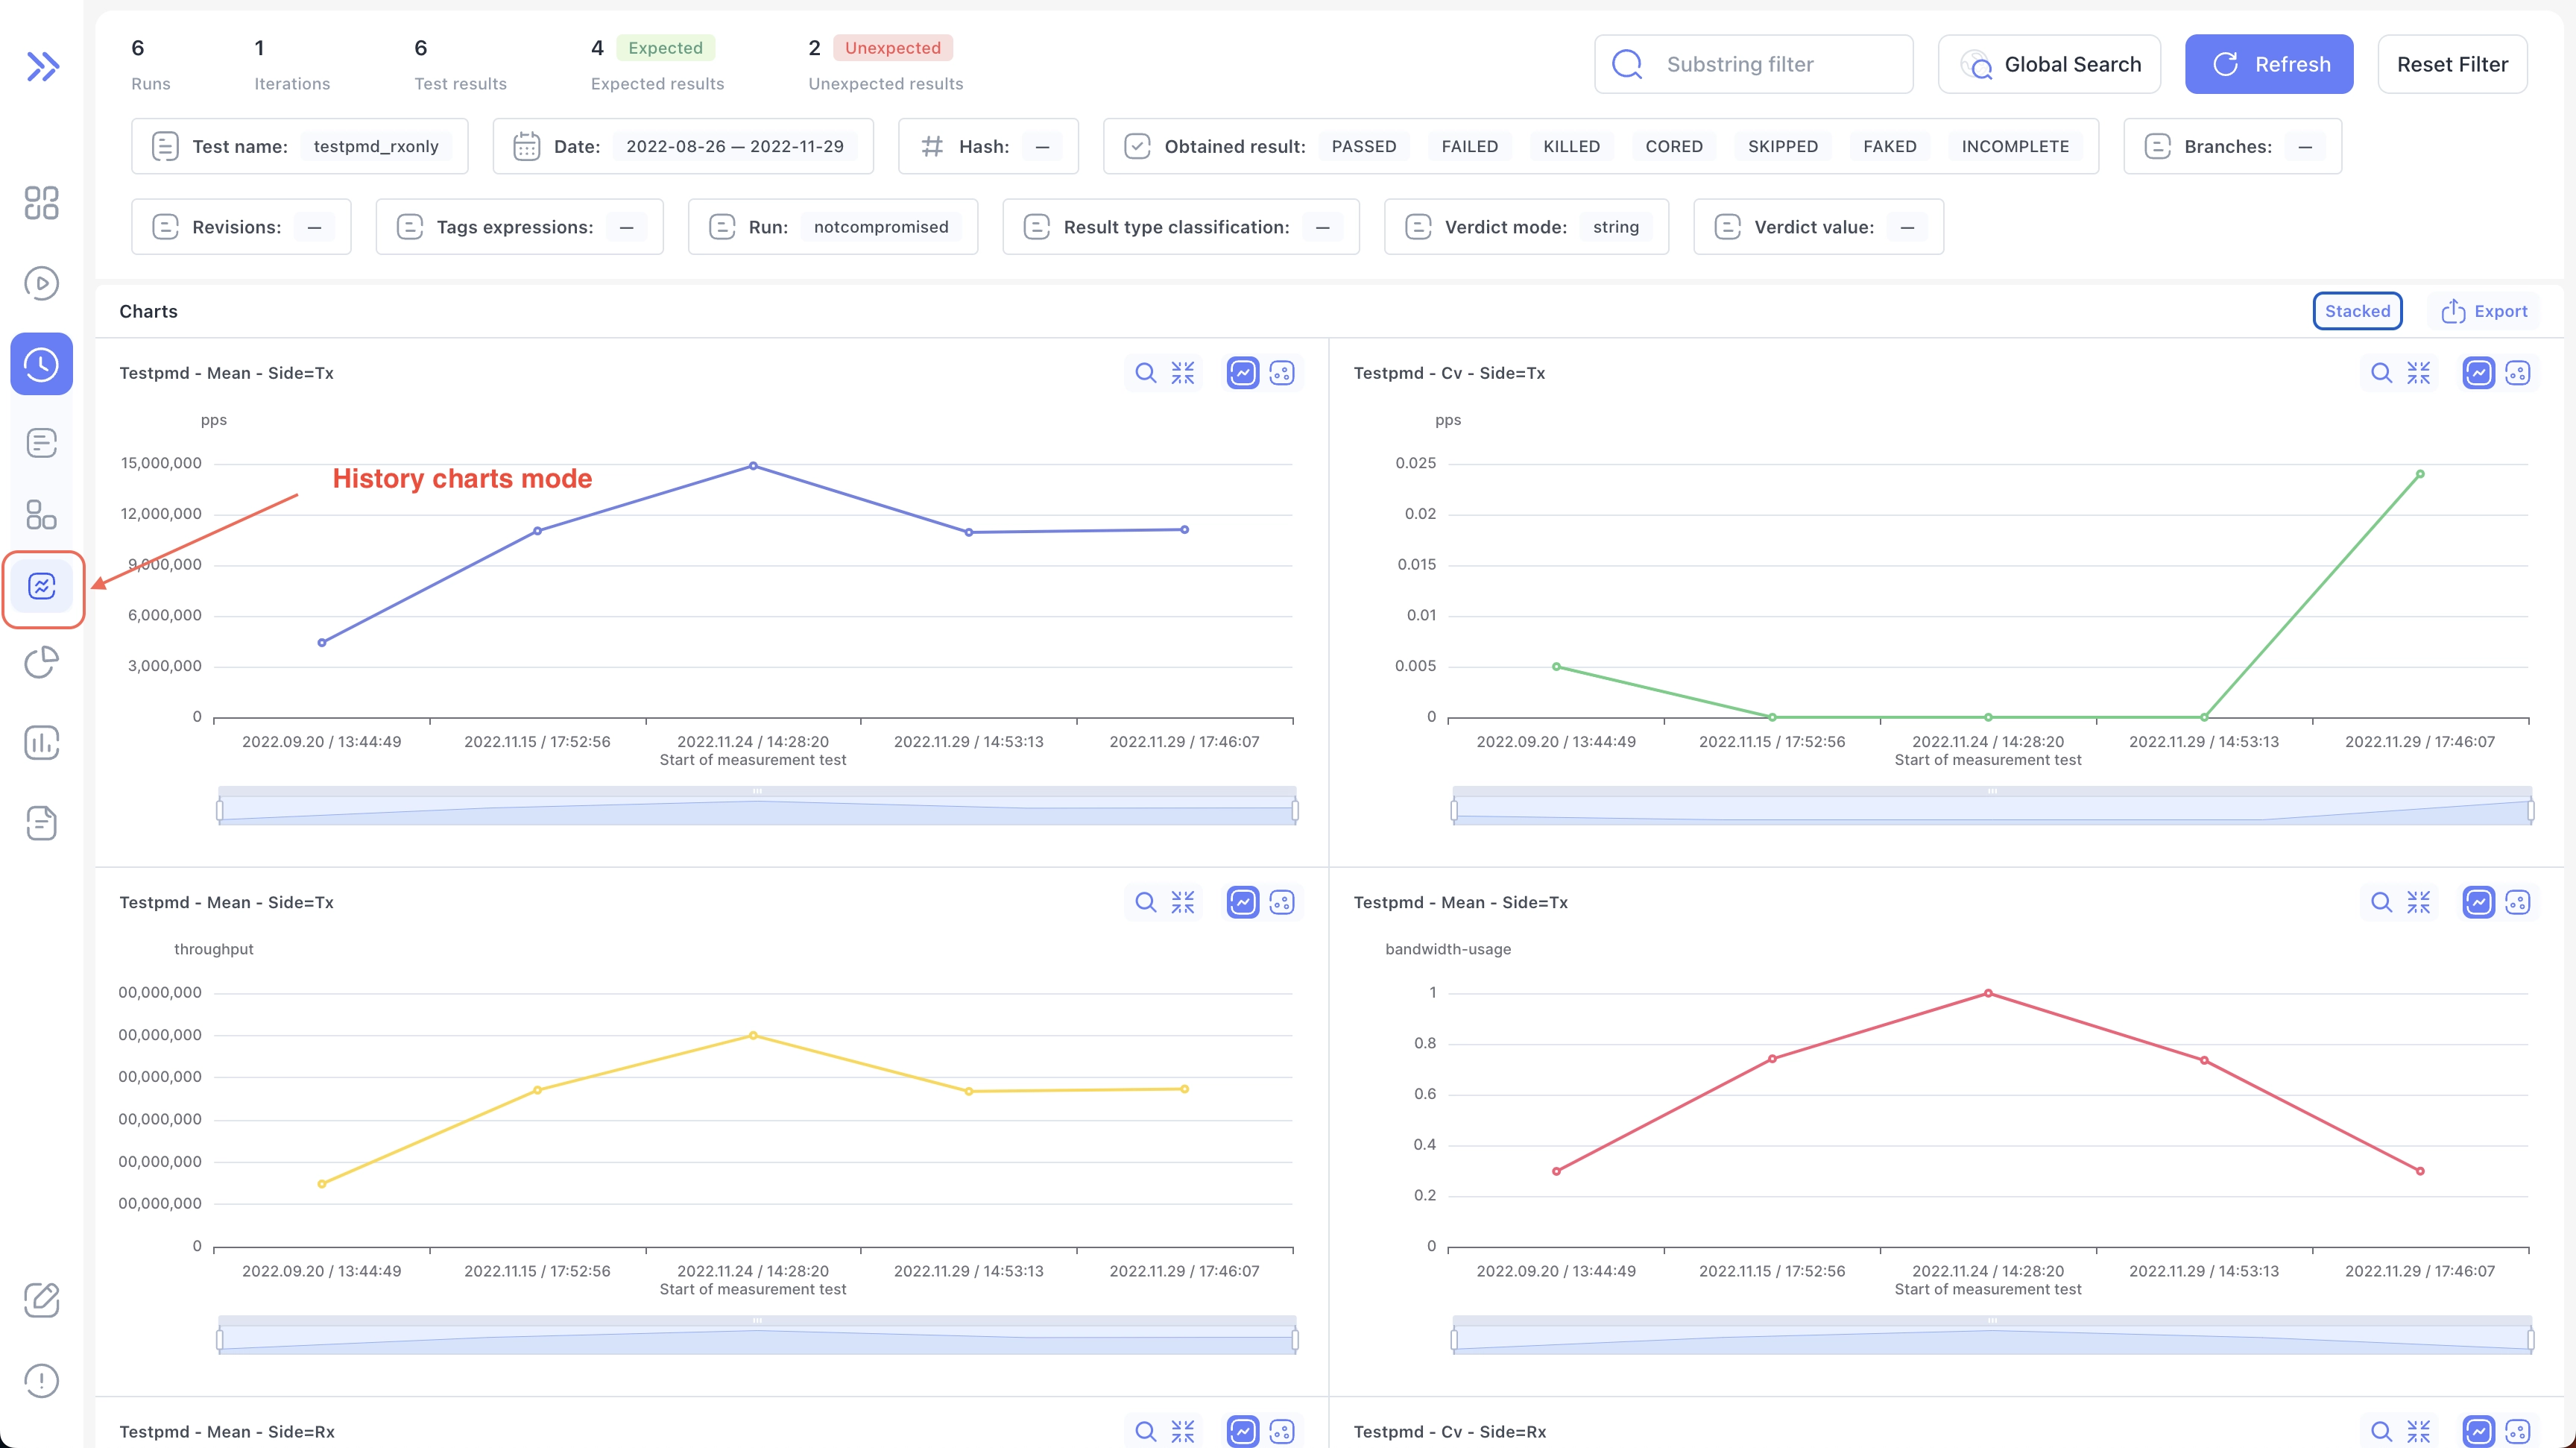This screenshot has width=2576, height=1448.
Task: Open the dashboard grid icon in sidebar
Action: click(41, 203)
